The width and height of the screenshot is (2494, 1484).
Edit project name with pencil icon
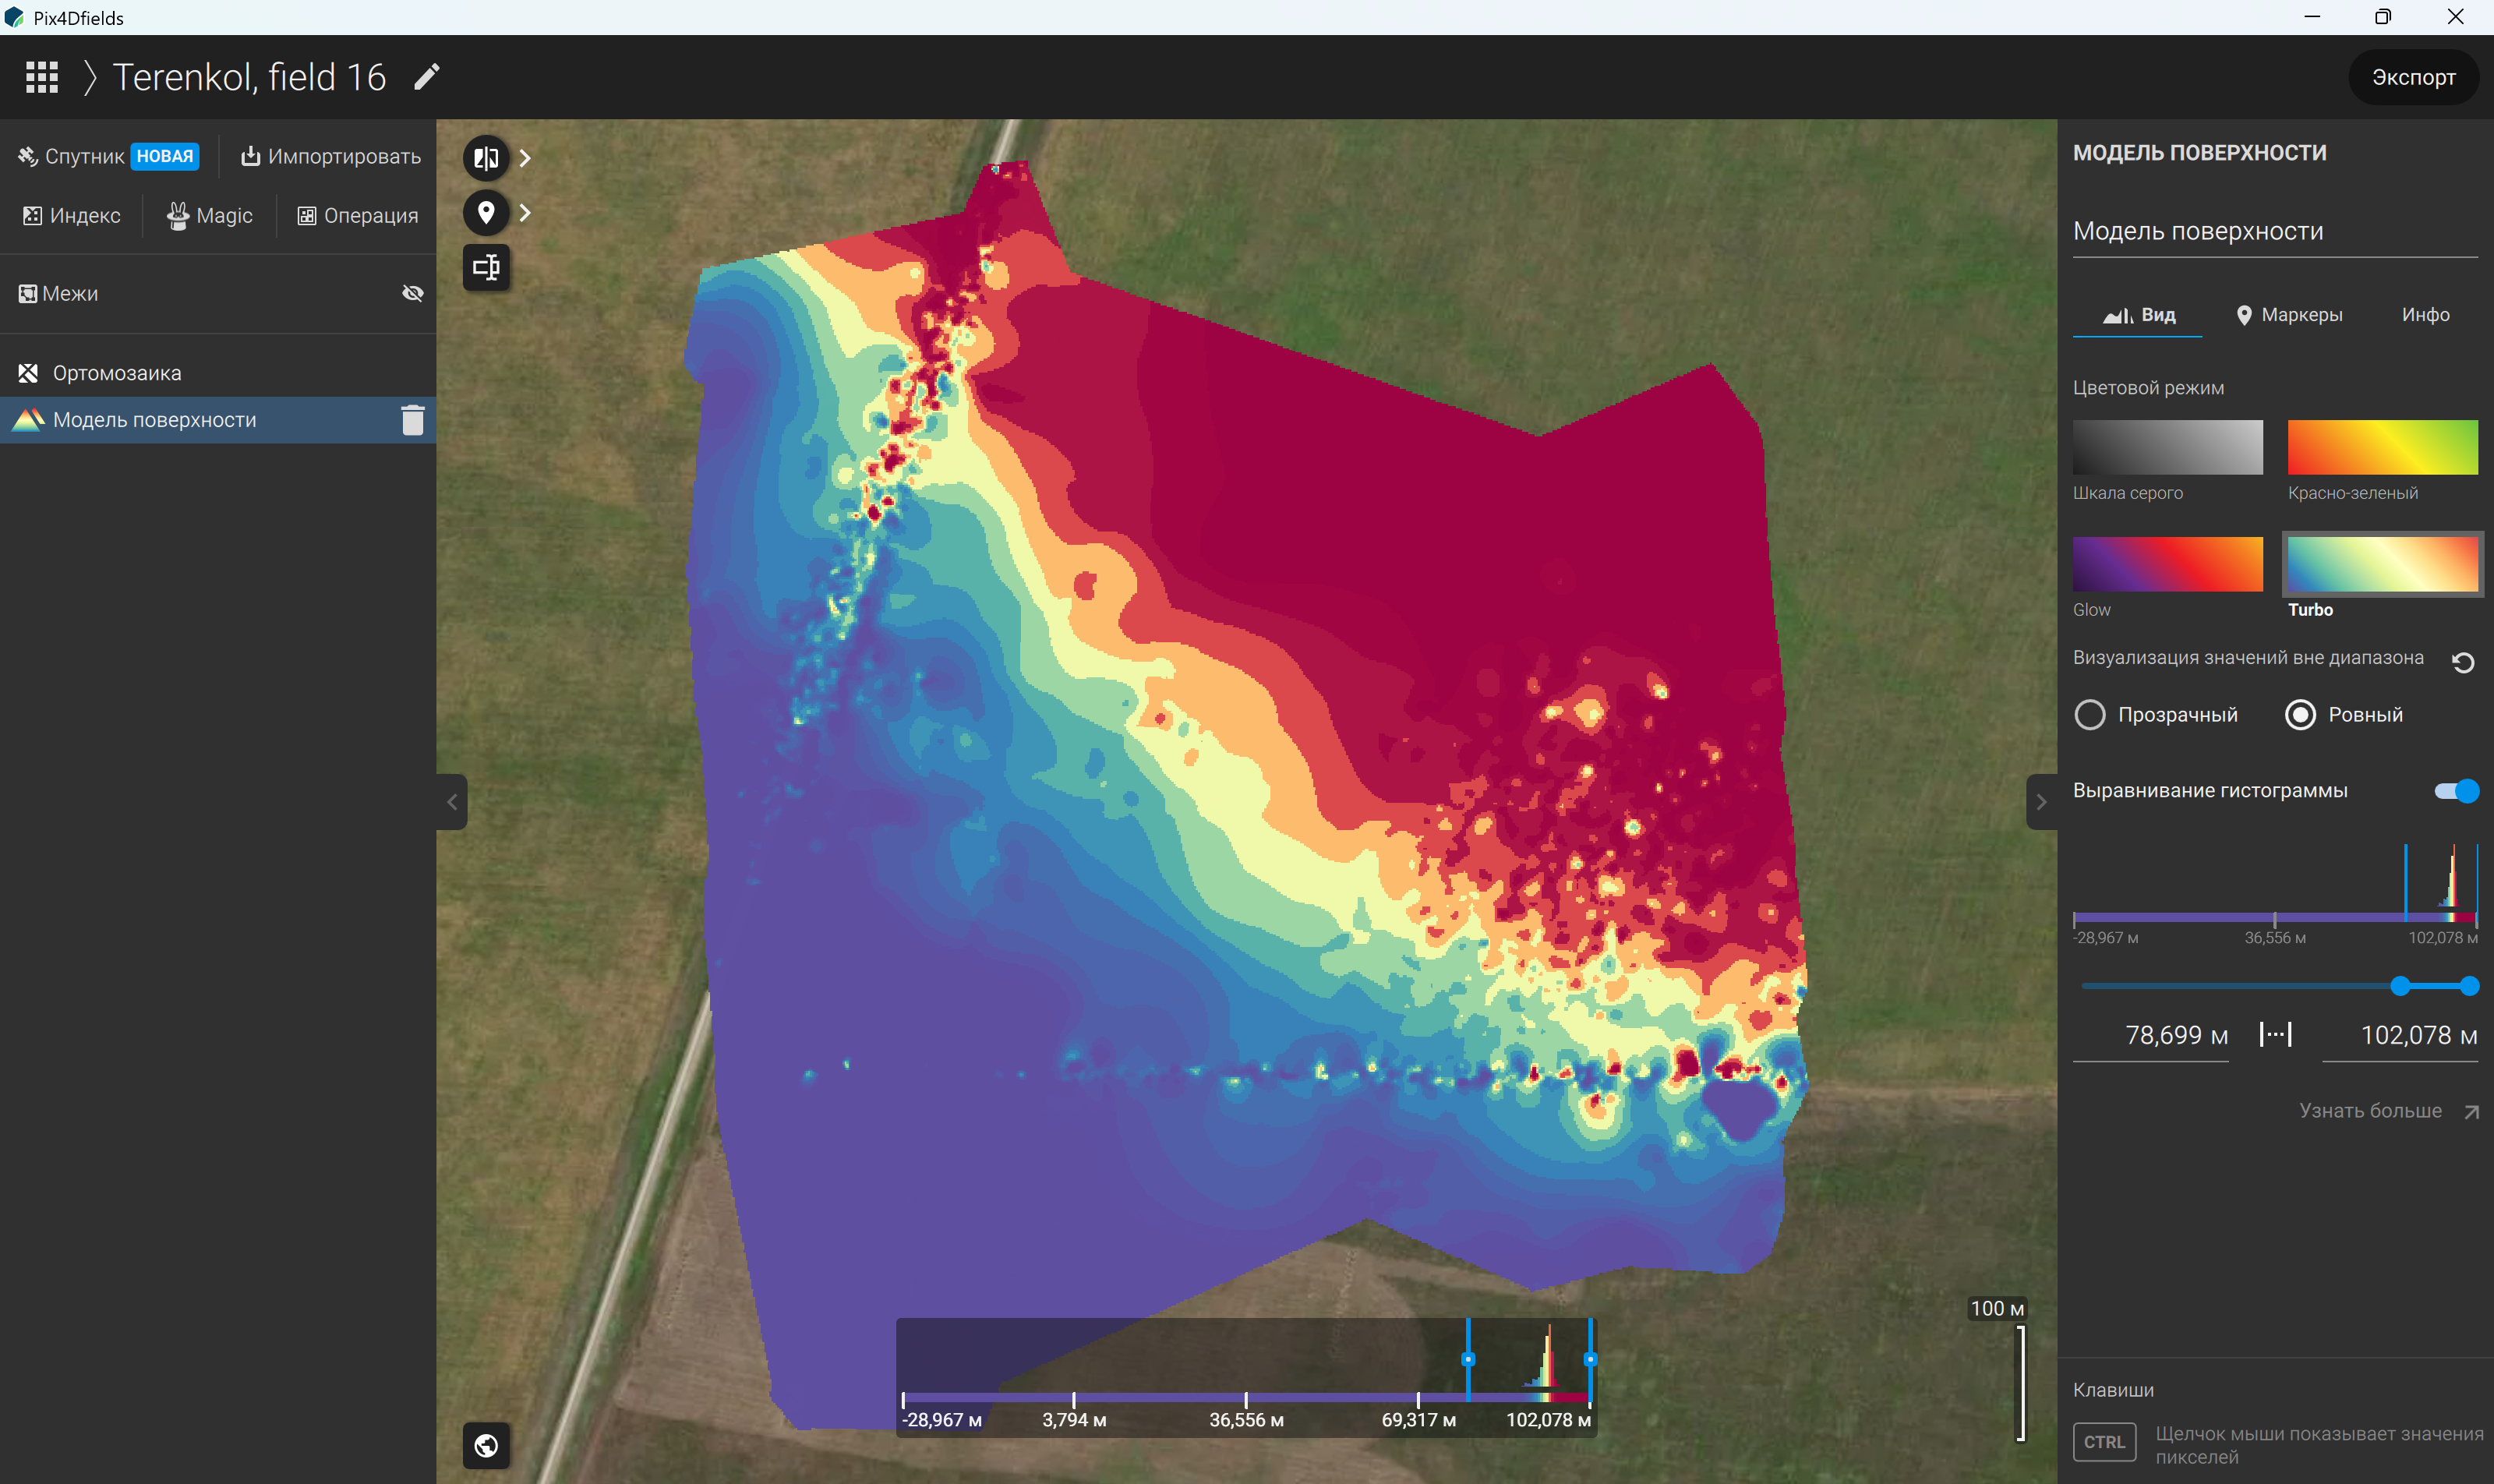click(x=427, y=77)
